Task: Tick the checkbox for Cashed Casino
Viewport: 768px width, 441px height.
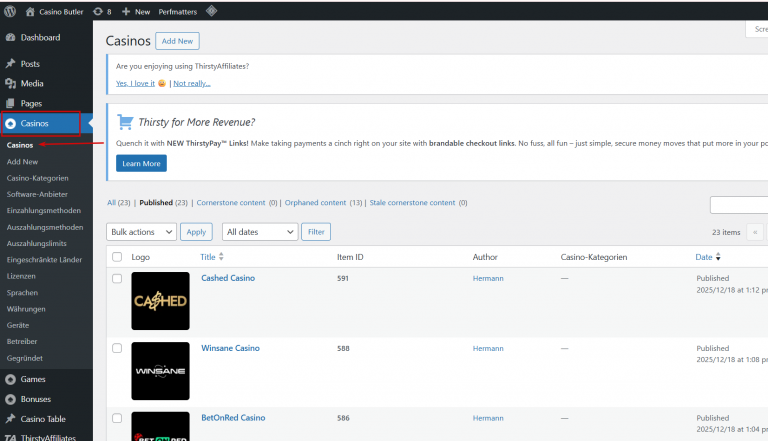Action: (x=117, y=278)
